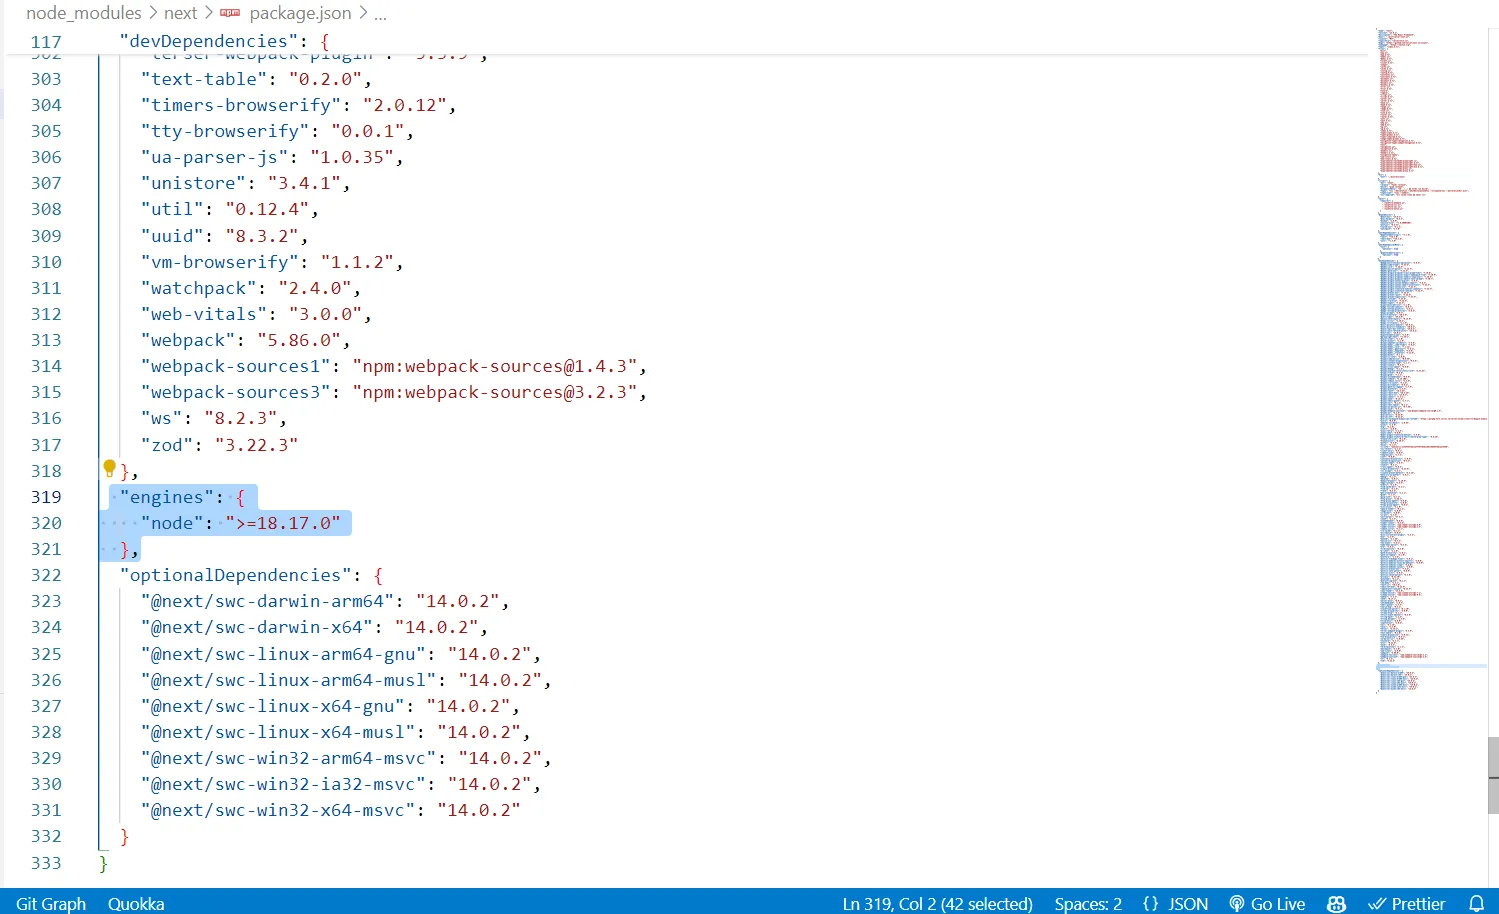The image size is (1499, 914).
Task: Click the "npm:webpack-sources@1.4.3" value
Action: pos(494,366)
